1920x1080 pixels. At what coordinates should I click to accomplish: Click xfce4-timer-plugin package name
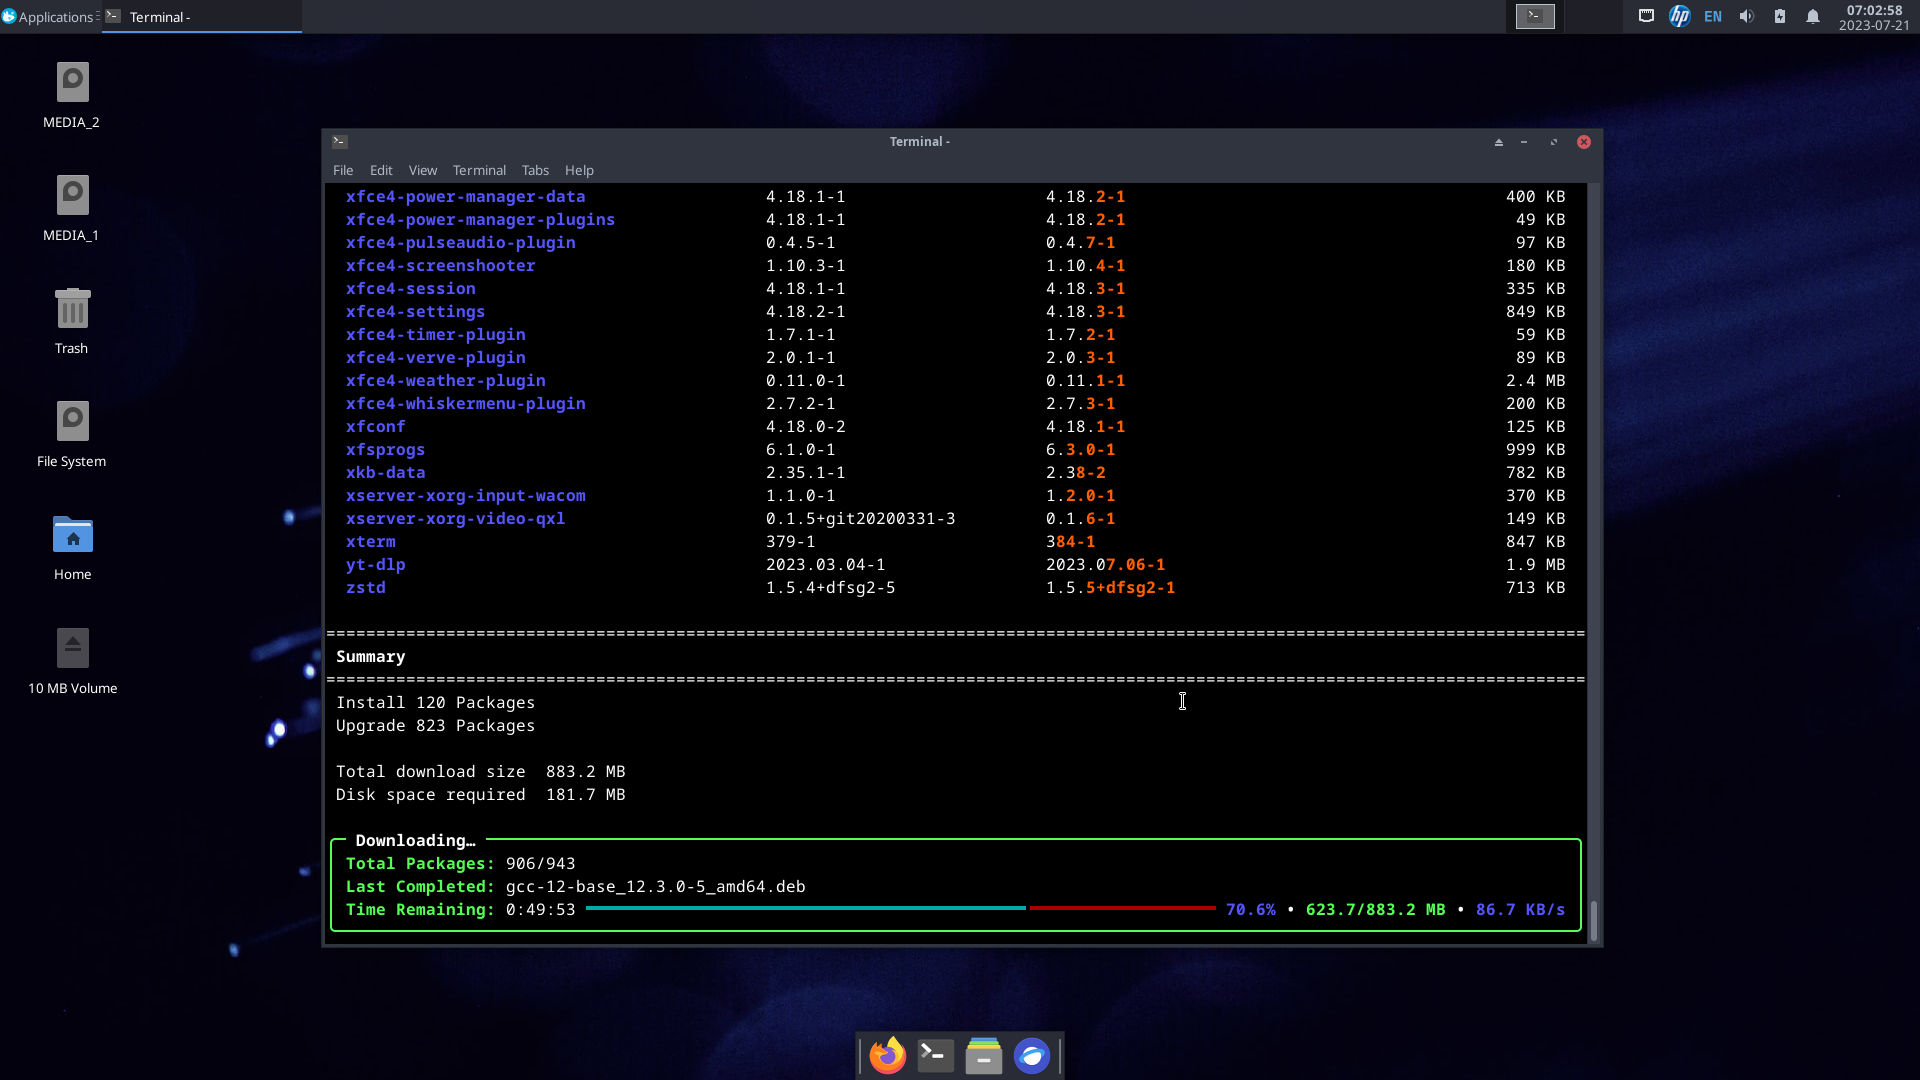click(436, 335)
